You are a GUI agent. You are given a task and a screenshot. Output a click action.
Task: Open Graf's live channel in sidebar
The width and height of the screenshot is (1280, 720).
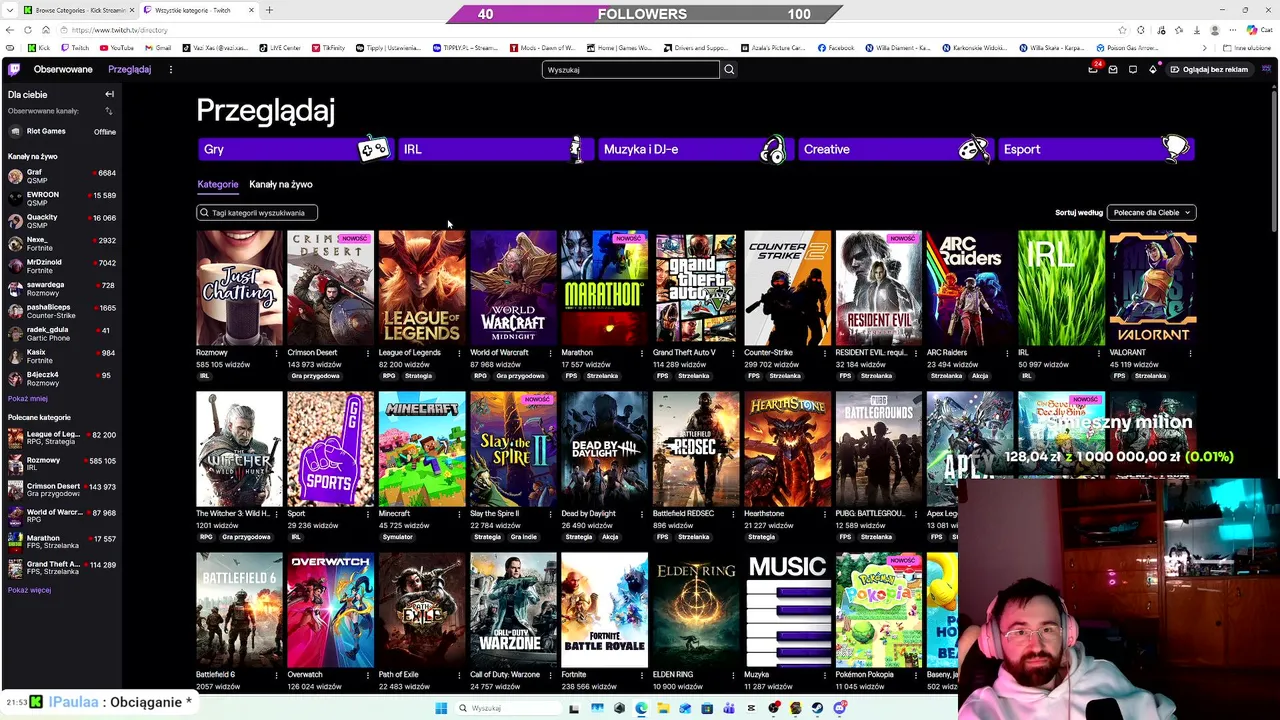pos(61,176)
